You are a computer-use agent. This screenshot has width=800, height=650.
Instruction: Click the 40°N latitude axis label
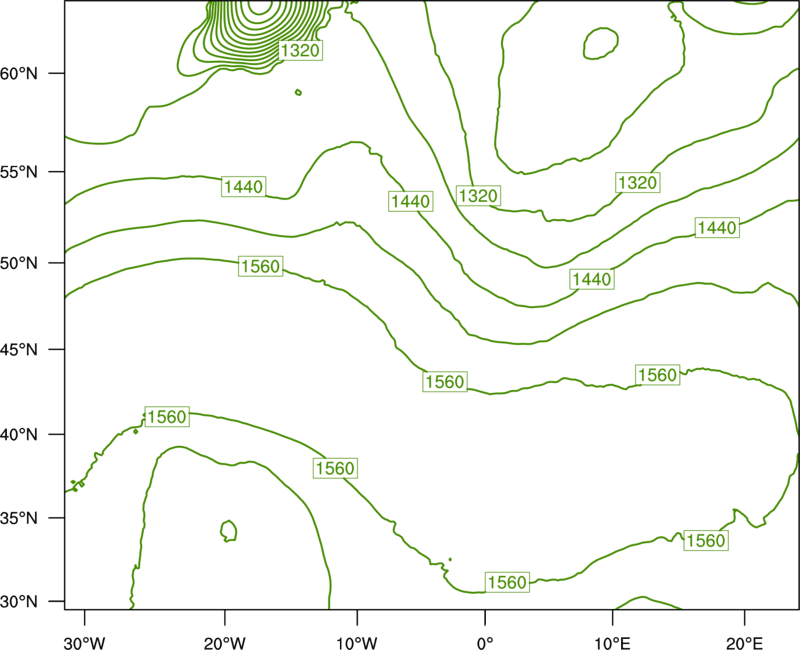coord(19,435)
